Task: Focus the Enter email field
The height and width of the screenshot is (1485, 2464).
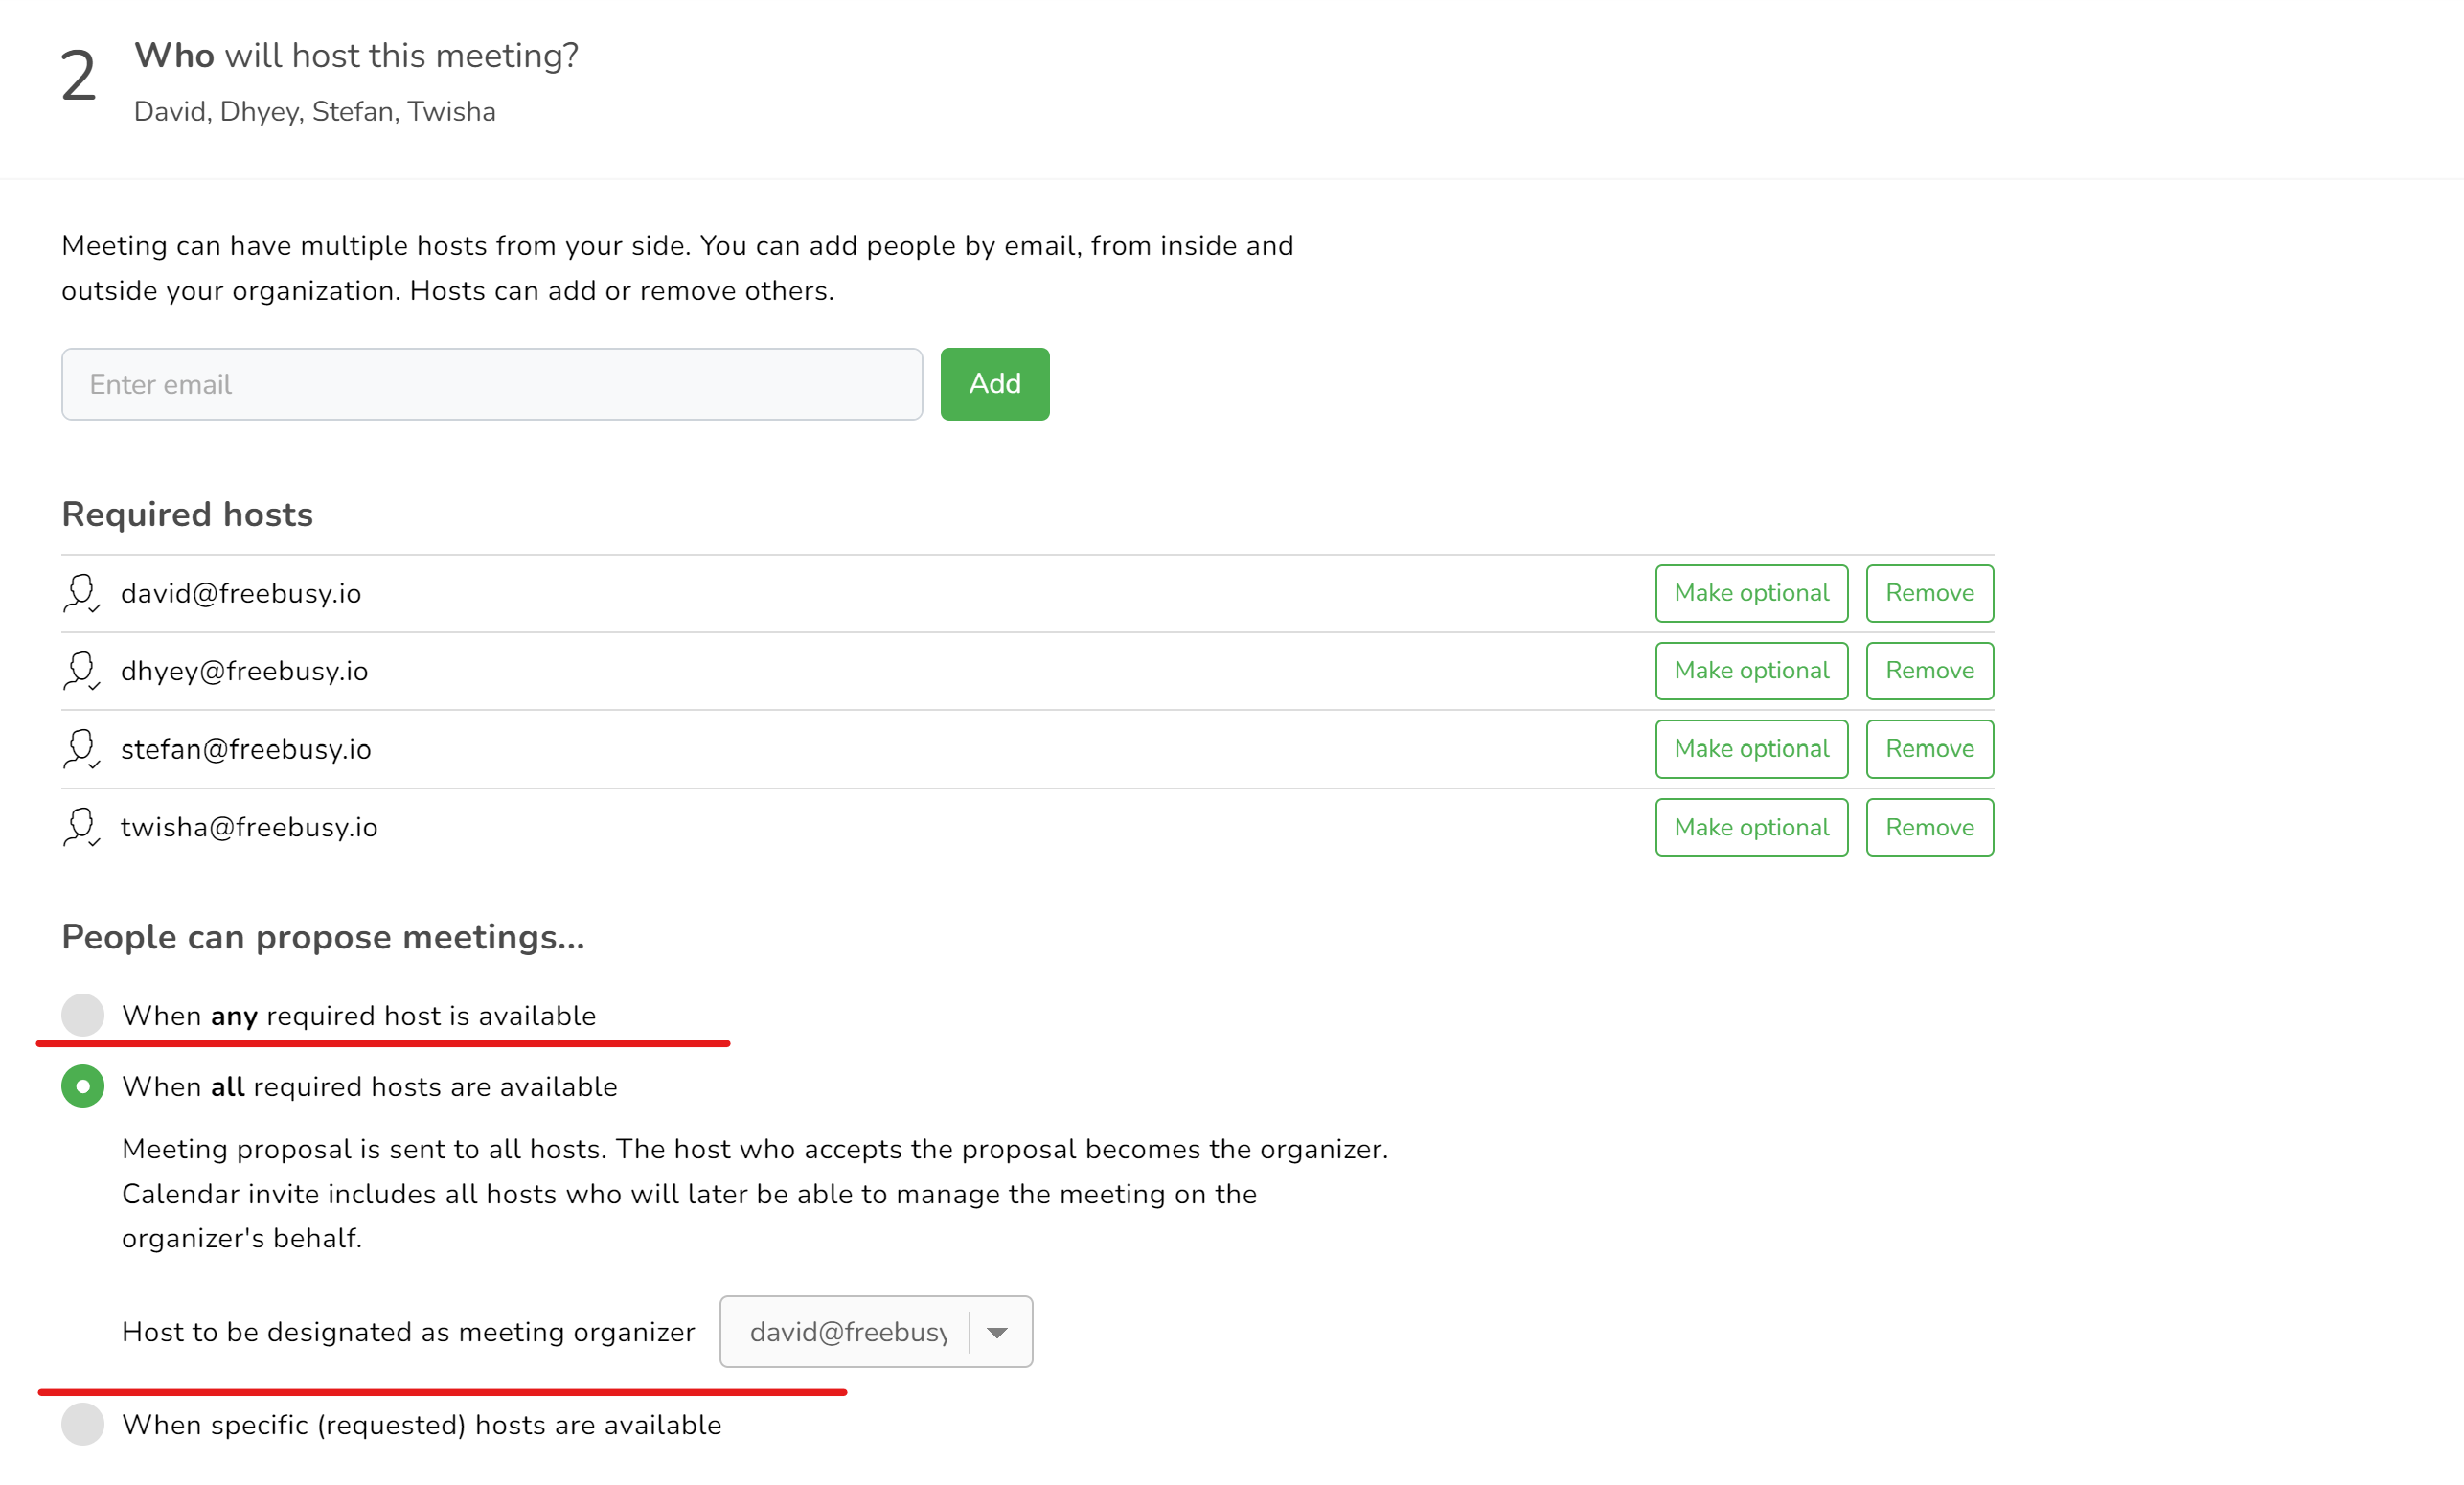Action: 491,384
